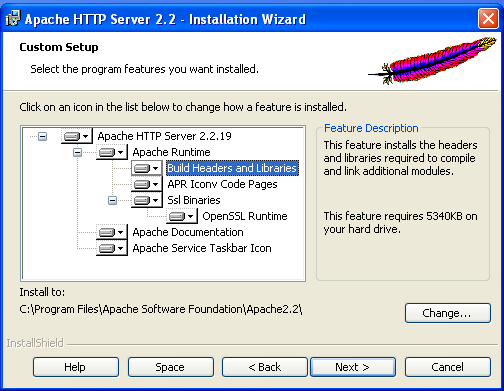Click the Space button
504x391 pixels.
[x=171, y=367]
